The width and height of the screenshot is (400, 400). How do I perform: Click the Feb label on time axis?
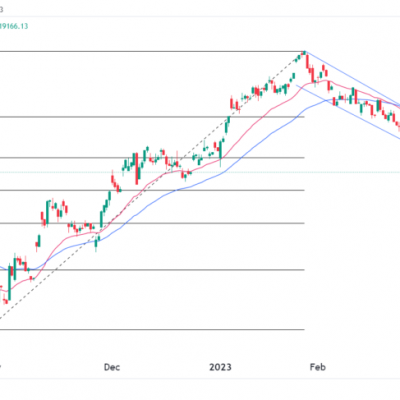317,367
